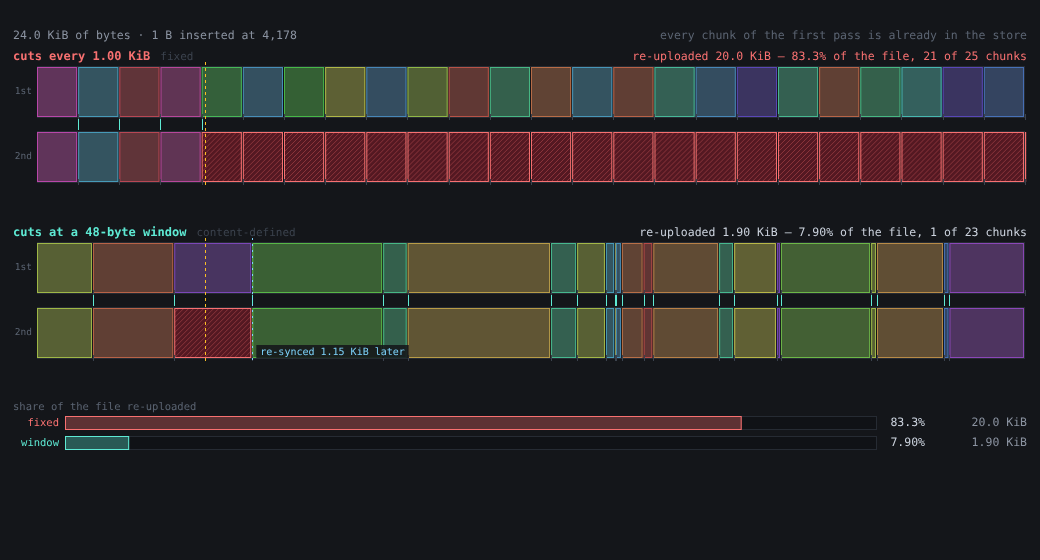The height and width of the screenshot is (560, 1040).
Task: Click the '83.3%' value next to fixed bar
Action: pos(907,423)
